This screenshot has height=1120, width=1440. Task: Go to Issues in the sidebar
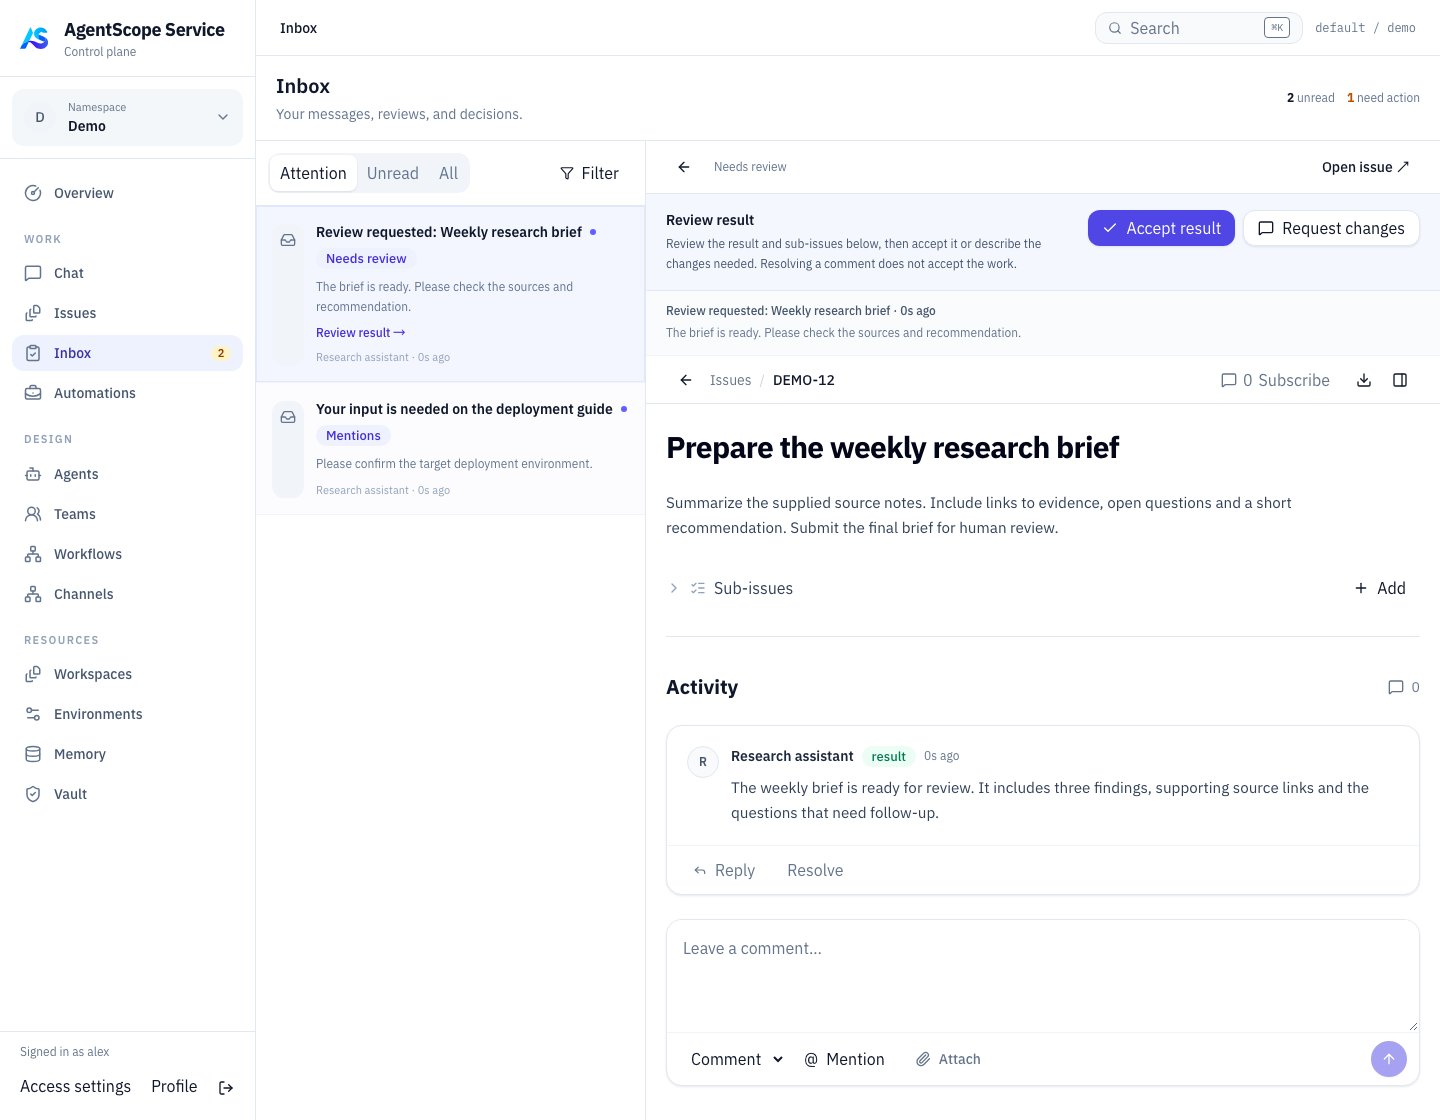point(127,313)
